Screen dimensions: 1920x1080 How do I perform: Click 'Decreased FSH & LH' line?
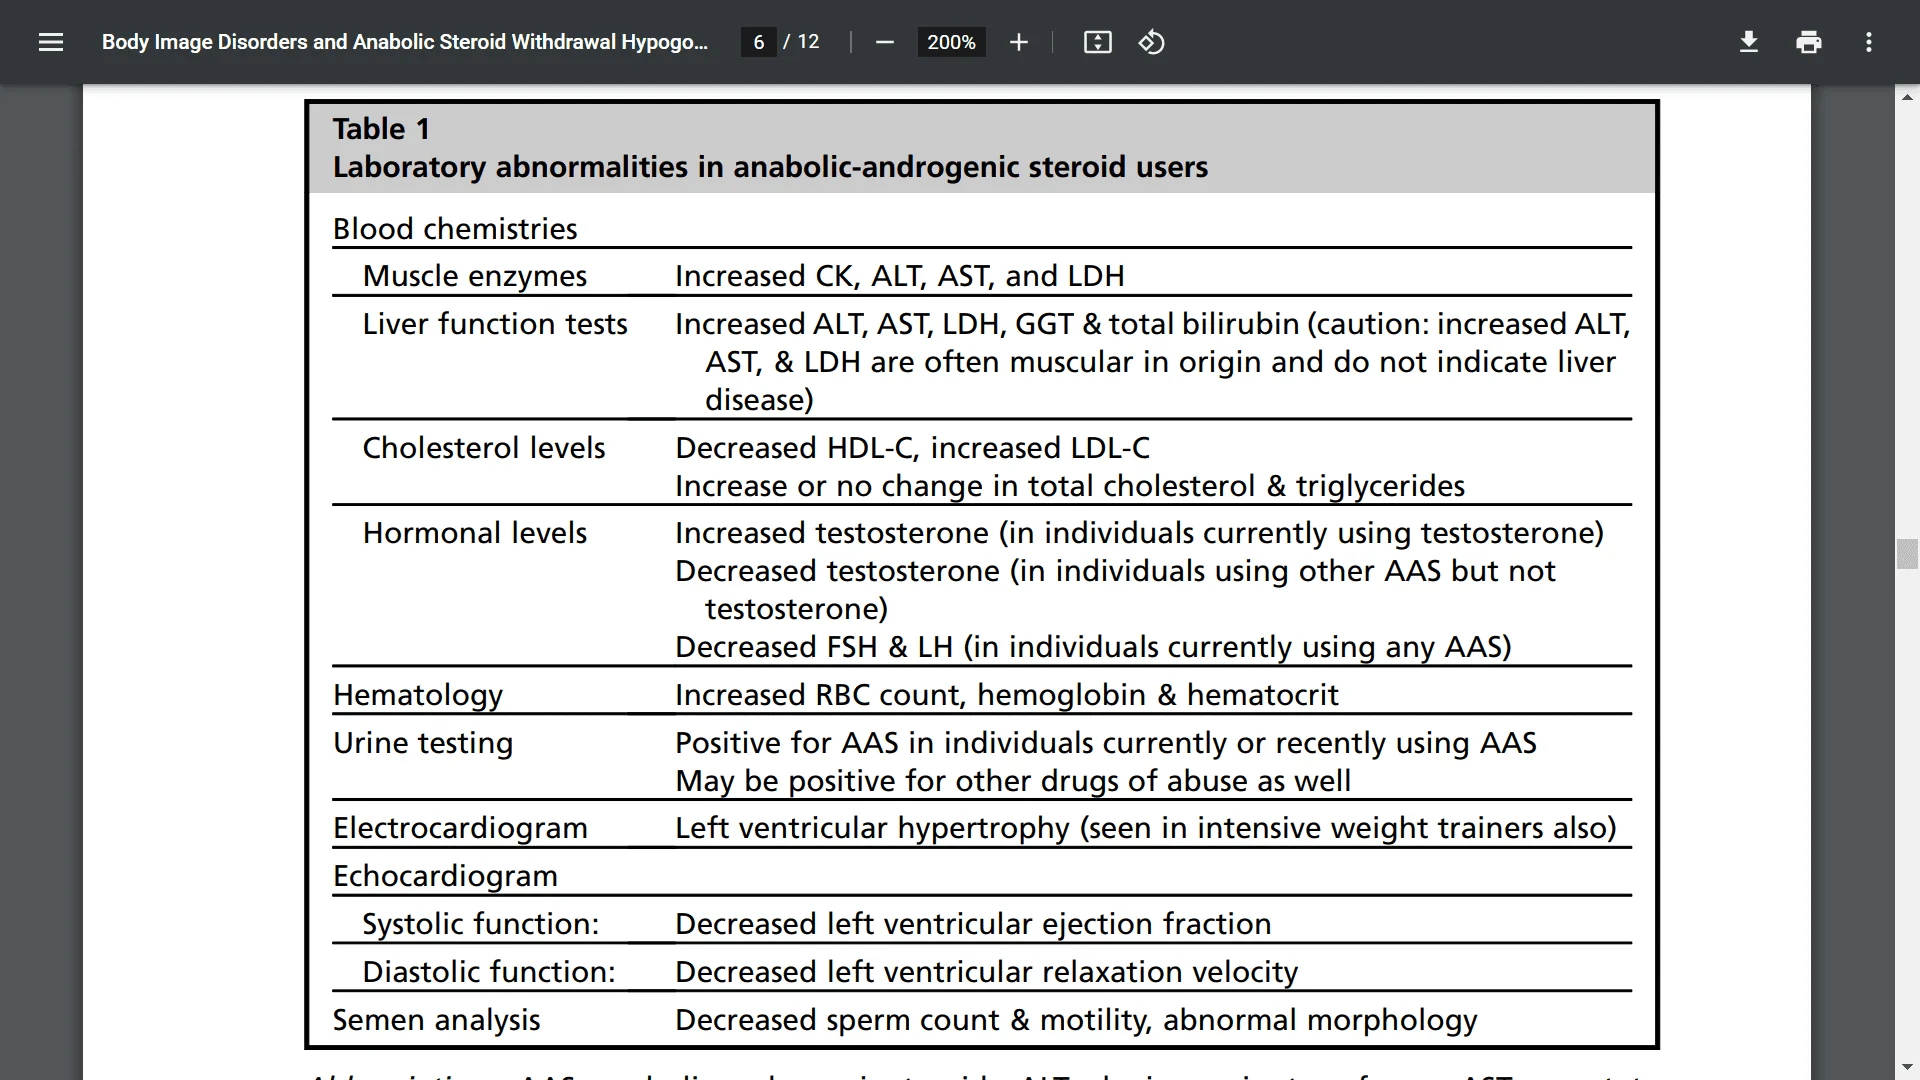1093,647
